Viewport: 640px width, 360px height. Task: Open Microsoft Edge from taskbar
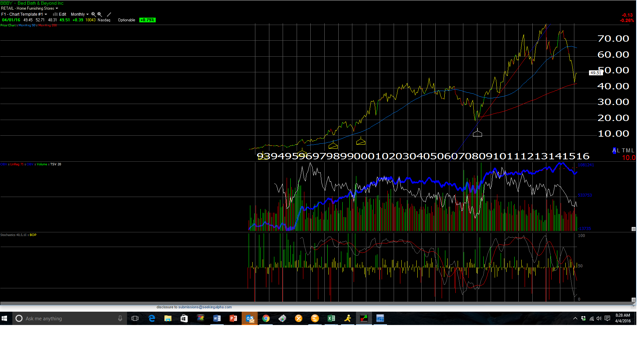(x=151, y=318)
